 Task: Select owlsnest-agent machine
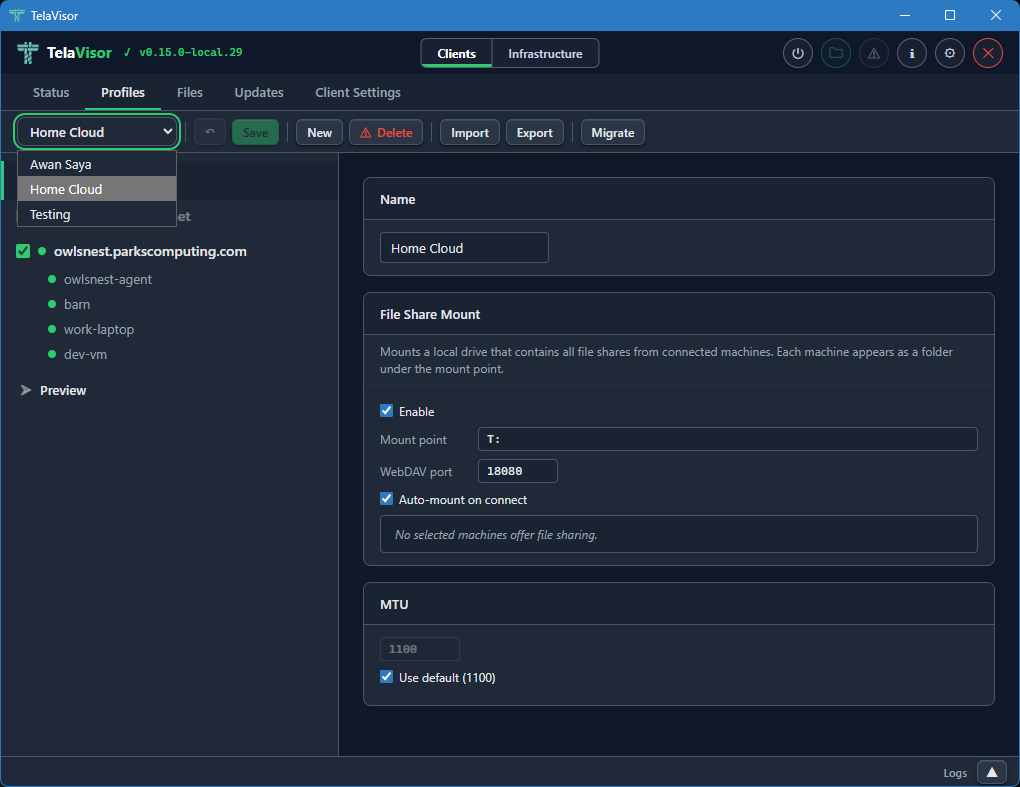click(x=107, y=279)
